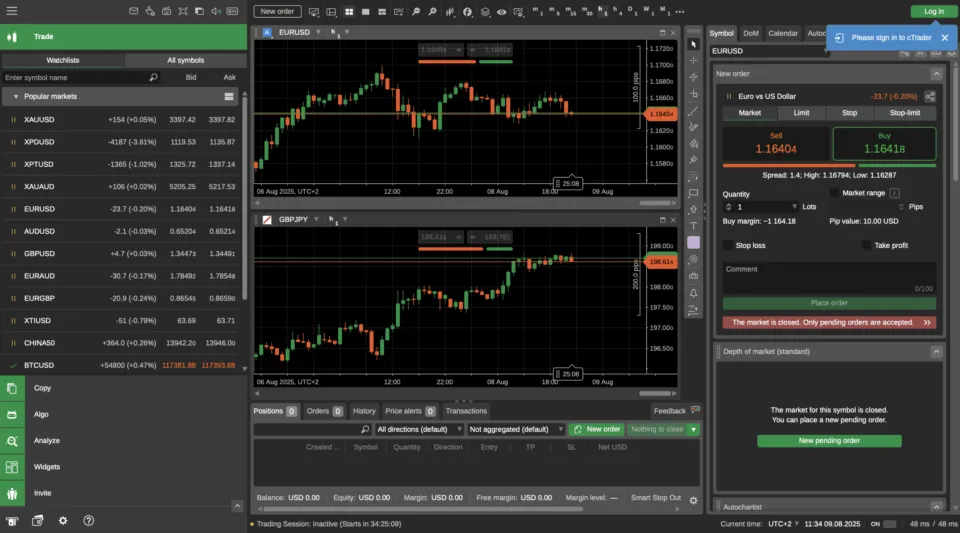Open the help question mark icon
This screenshot has height=533, width=960.
coord(89,521)
